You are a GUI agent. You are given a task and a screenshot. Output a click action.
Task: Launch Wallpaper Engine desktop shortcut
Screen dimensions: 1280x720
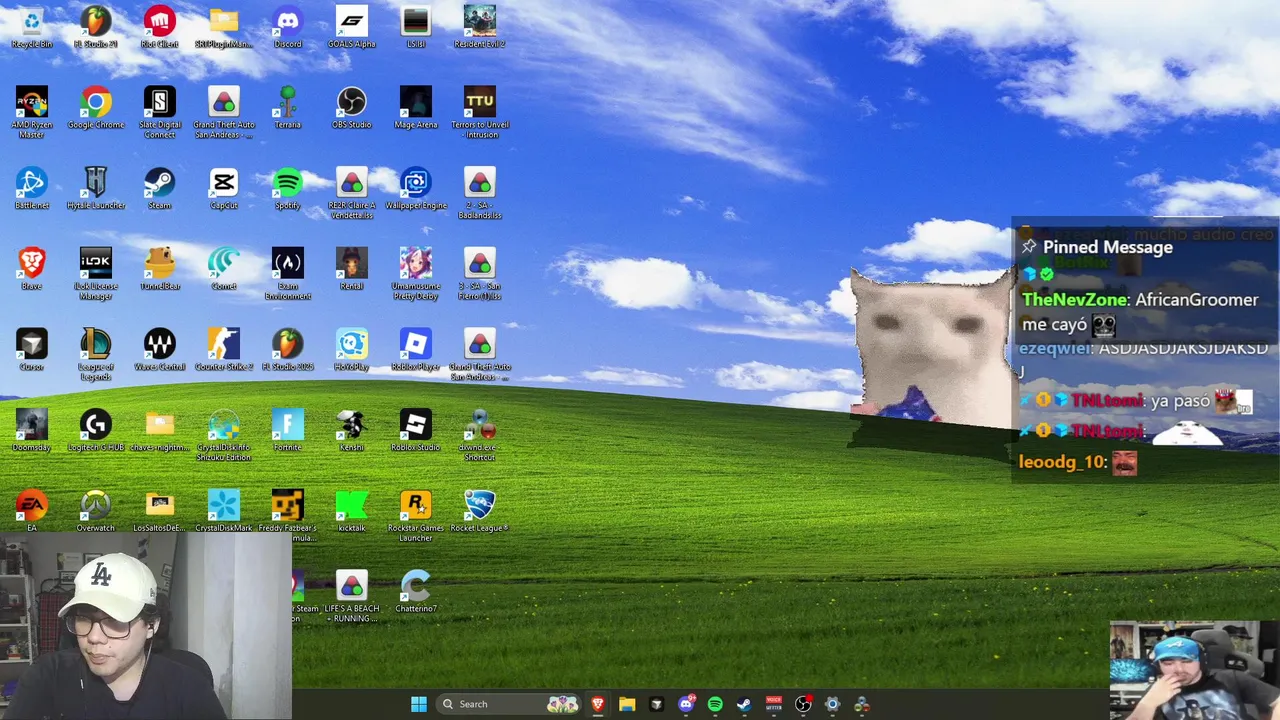416,189
